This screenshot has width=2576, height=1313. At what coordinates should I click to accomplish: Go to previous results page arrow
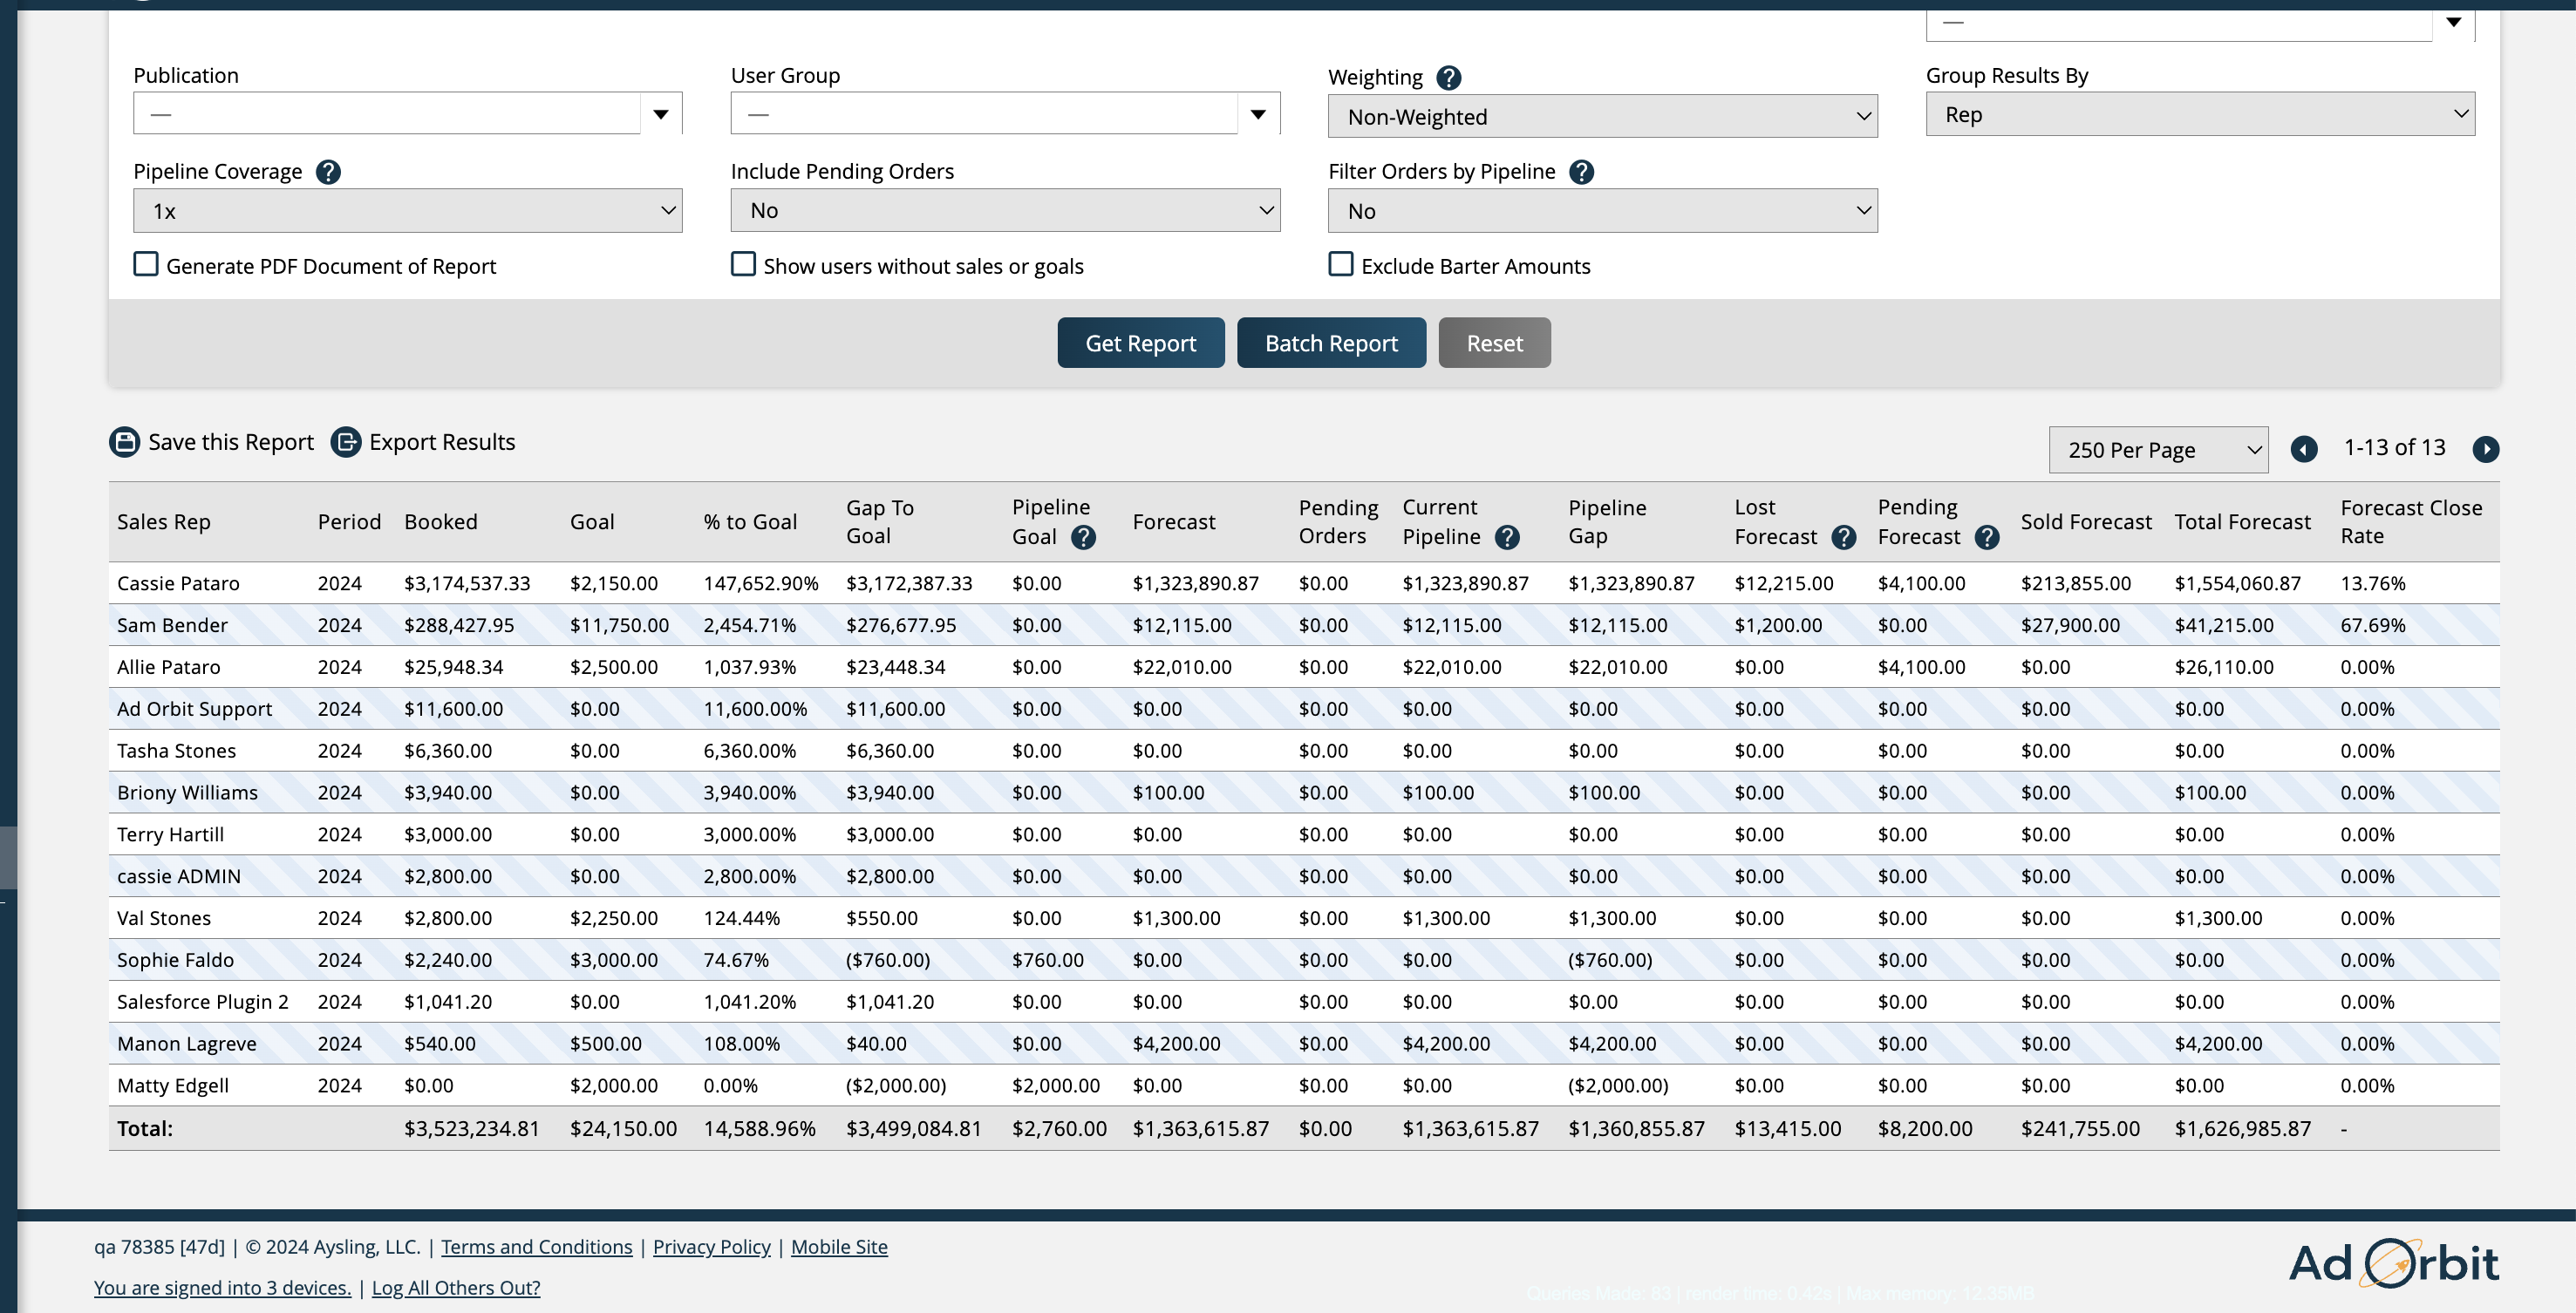click(2304, 449)
